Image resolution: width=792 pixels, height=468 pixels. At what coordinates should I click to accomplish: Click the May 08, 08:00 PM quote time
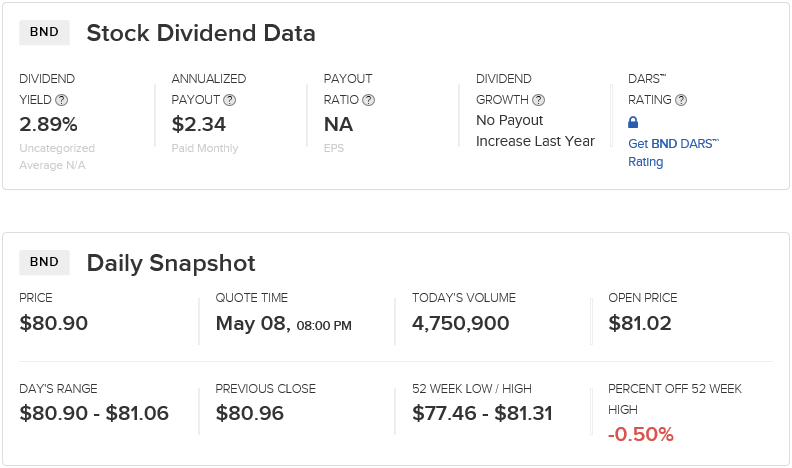(x=284, y=324)
